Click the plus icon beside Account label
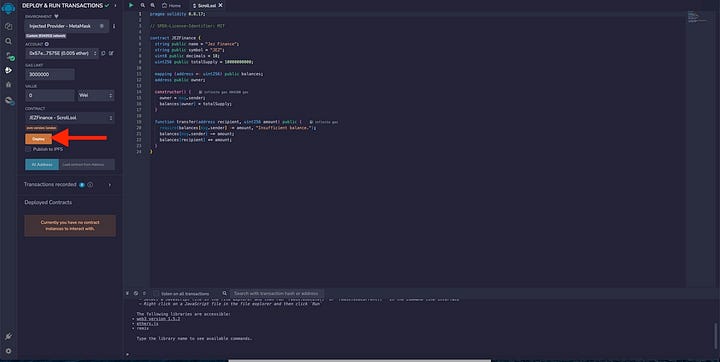This screenshot has width=720, height=362. [x=47, y=44]
